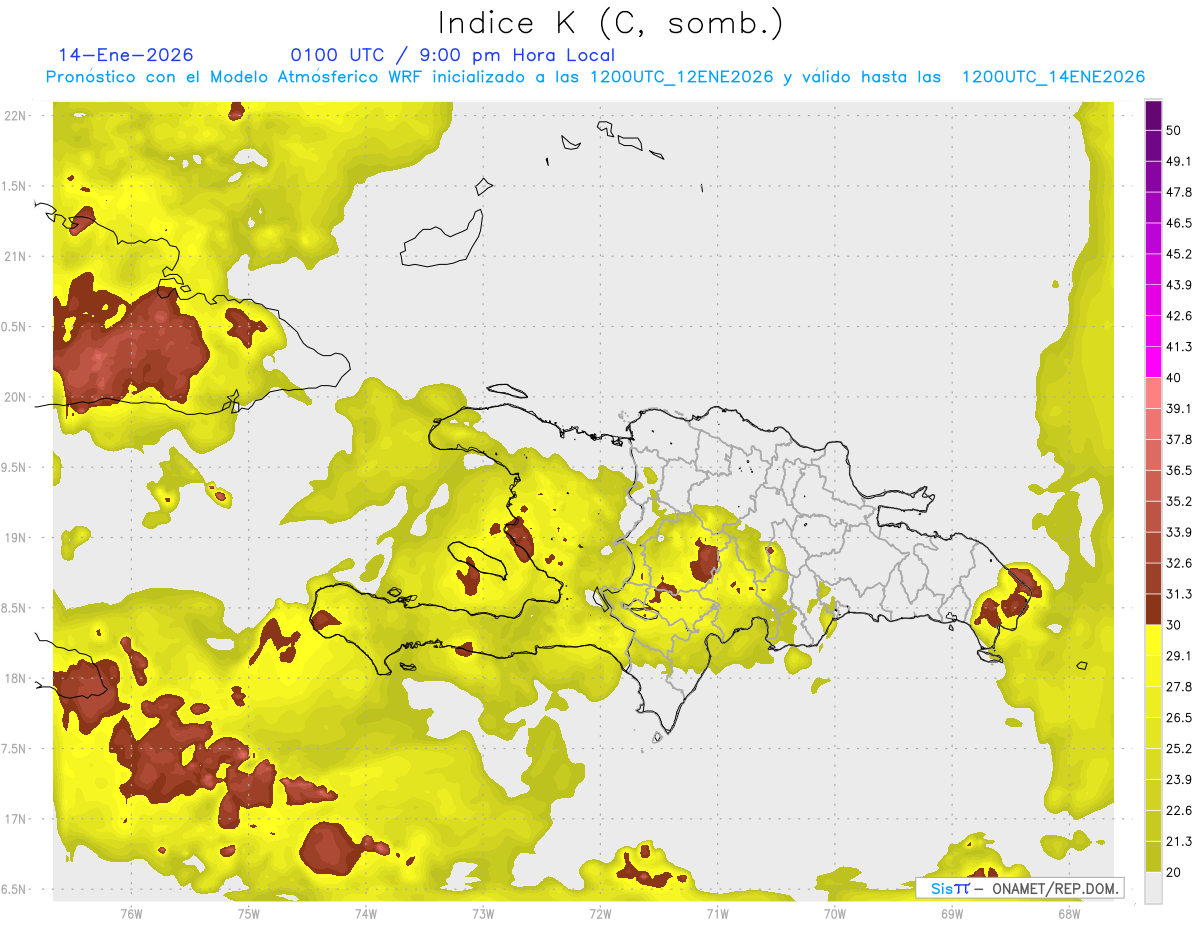Click the legend value "32.6"

tap(1179, 563)
